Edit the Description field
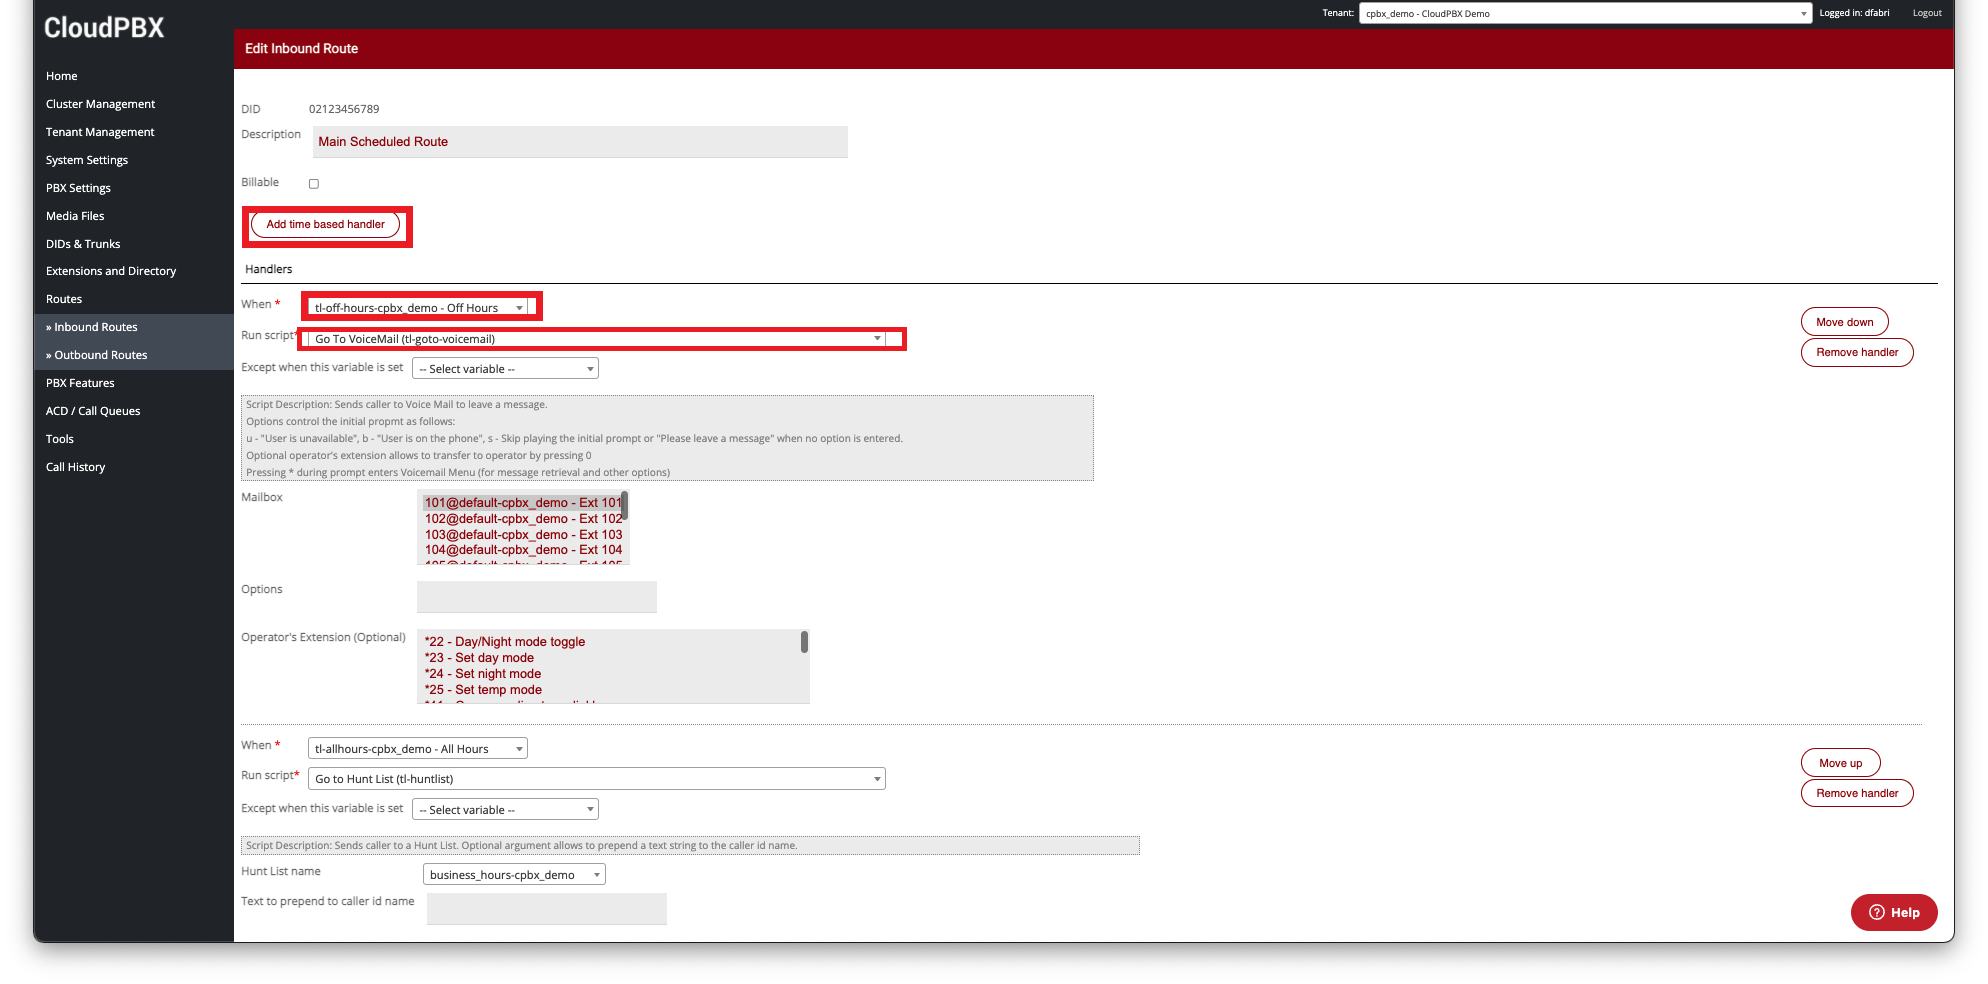 click(x=580, y=142)
